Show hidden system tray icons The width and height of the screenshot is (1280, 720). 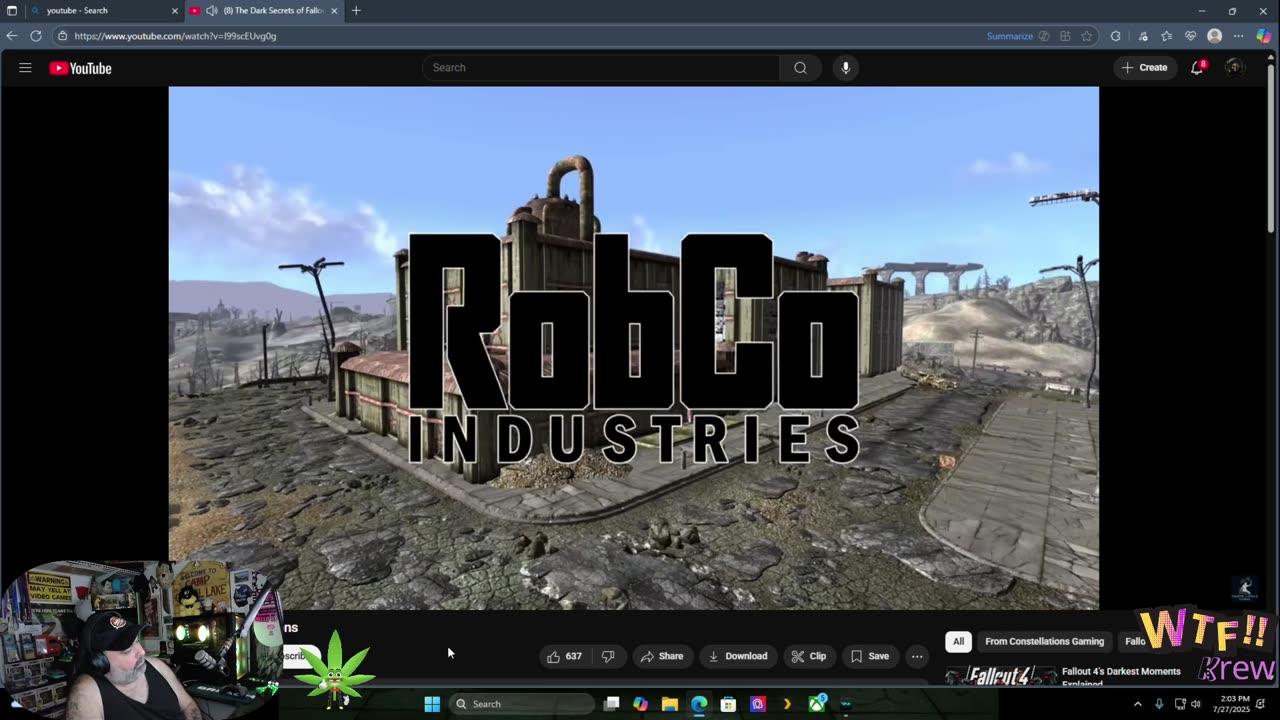(1138, 704)
